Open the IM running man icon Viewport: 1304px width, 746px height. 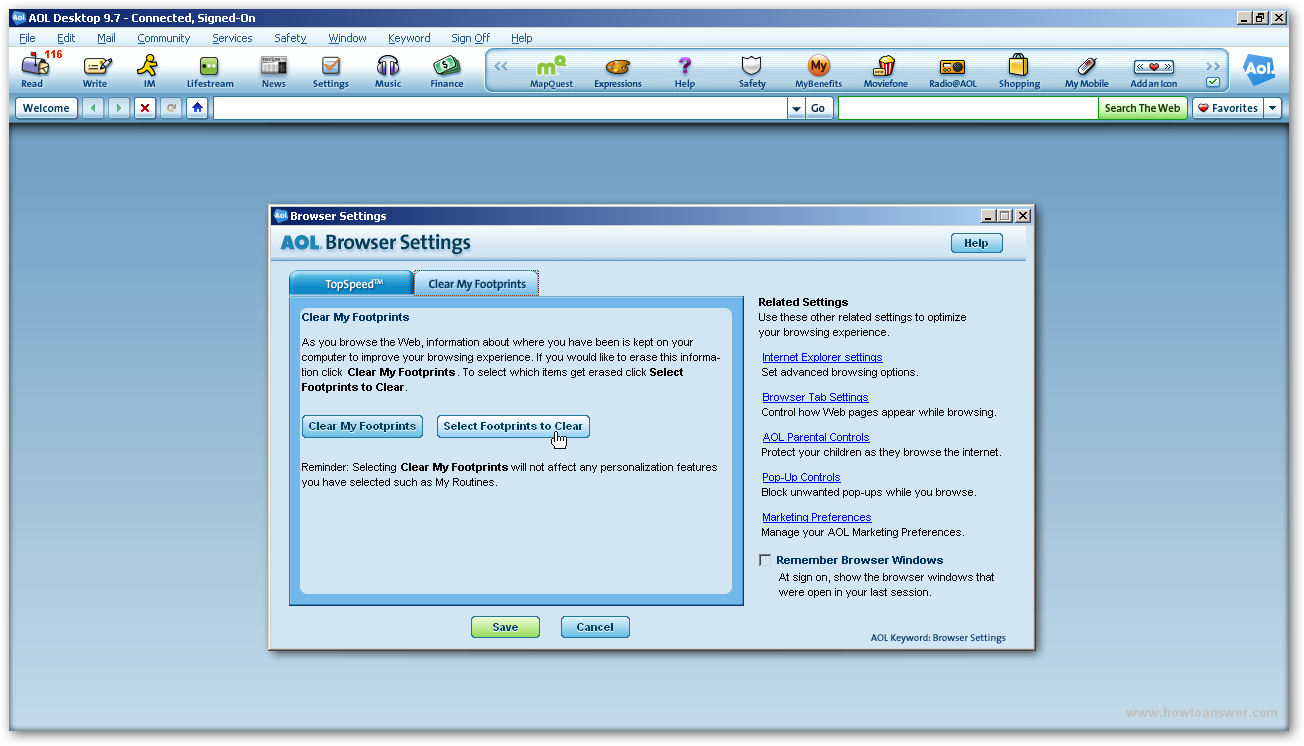pos(149,70)
